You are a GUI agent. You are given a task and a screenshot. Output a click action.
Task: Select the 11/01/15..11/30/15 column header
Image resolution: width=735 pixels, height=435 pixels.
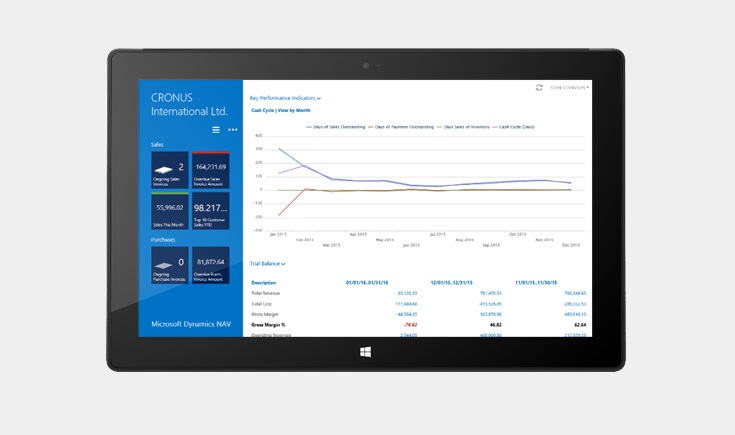tap(536, 283)
